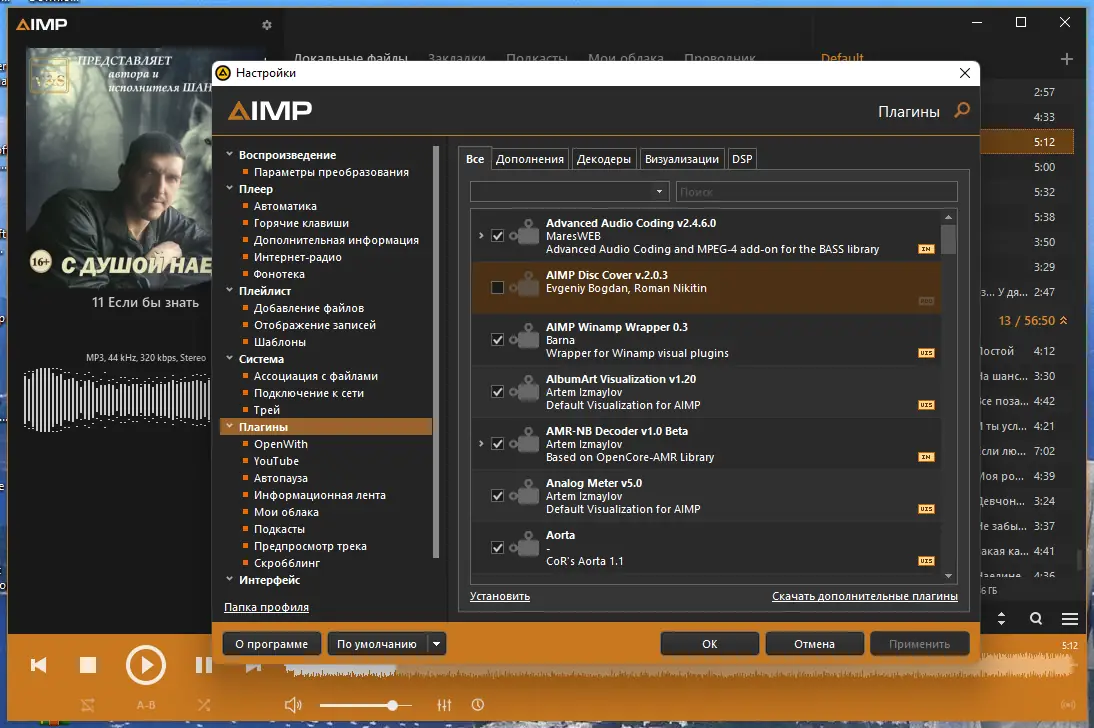Click the О программе button
This screenshot has height=728, width=1094.
[271, 644]
